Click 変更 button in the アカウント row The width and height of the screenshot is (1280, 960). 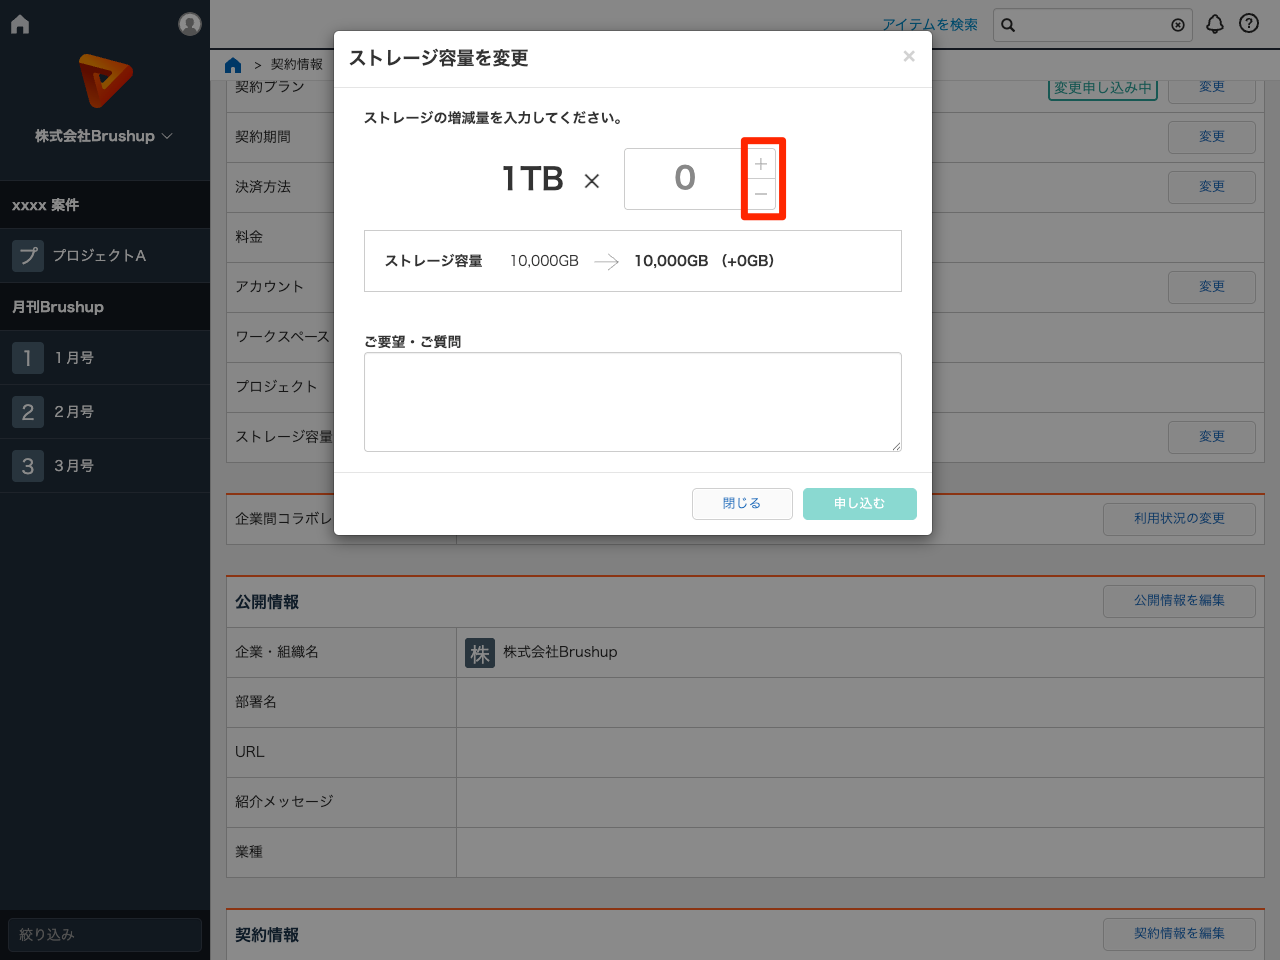click(x=1212, y=287)
